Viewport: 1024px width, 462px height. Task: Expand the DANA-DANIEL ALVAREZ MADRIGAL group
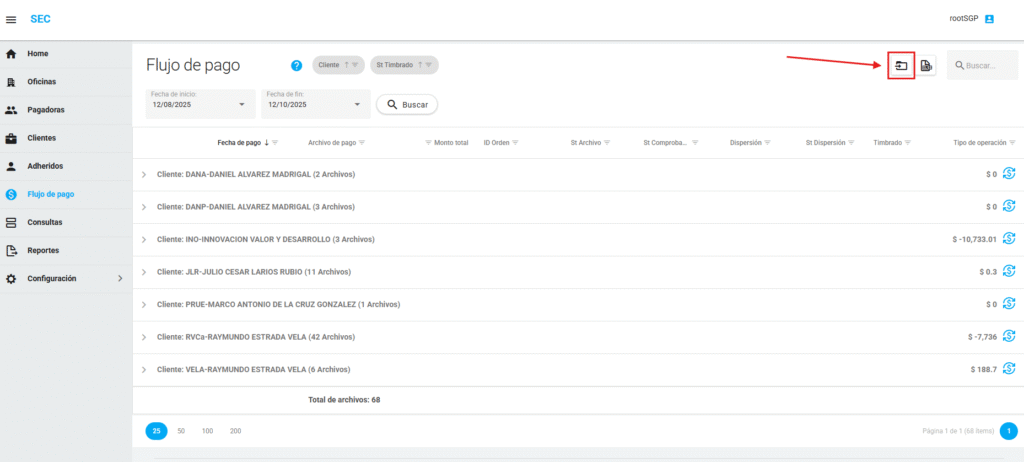point(144,174)
